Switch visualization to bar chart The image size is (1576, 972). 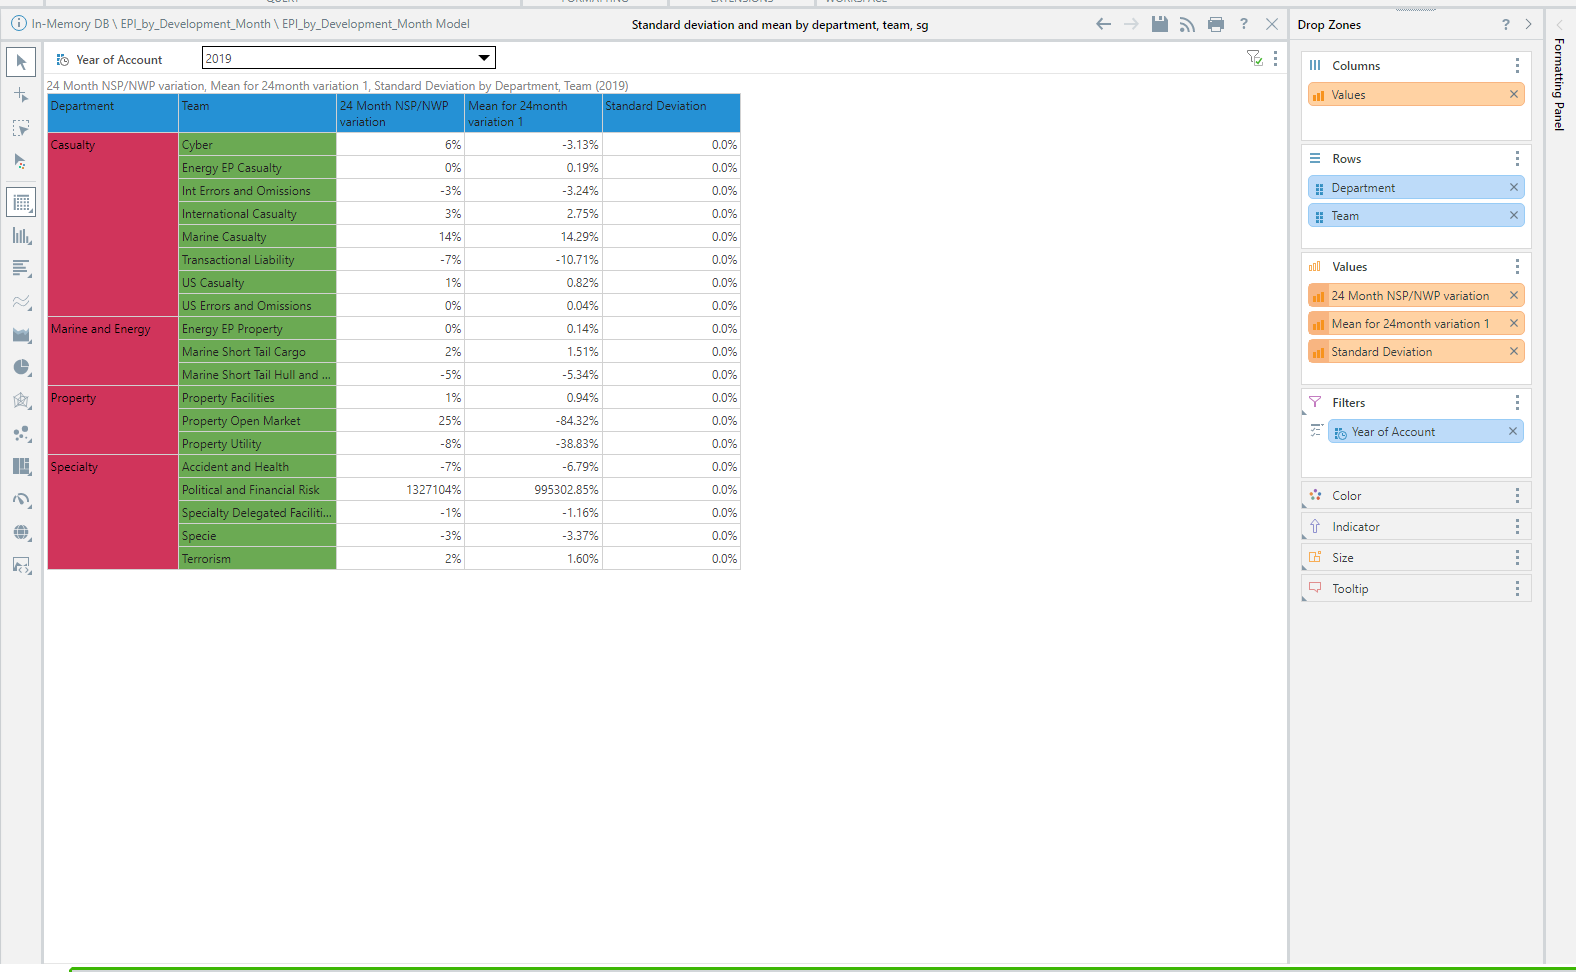click(x=21, y=269)
